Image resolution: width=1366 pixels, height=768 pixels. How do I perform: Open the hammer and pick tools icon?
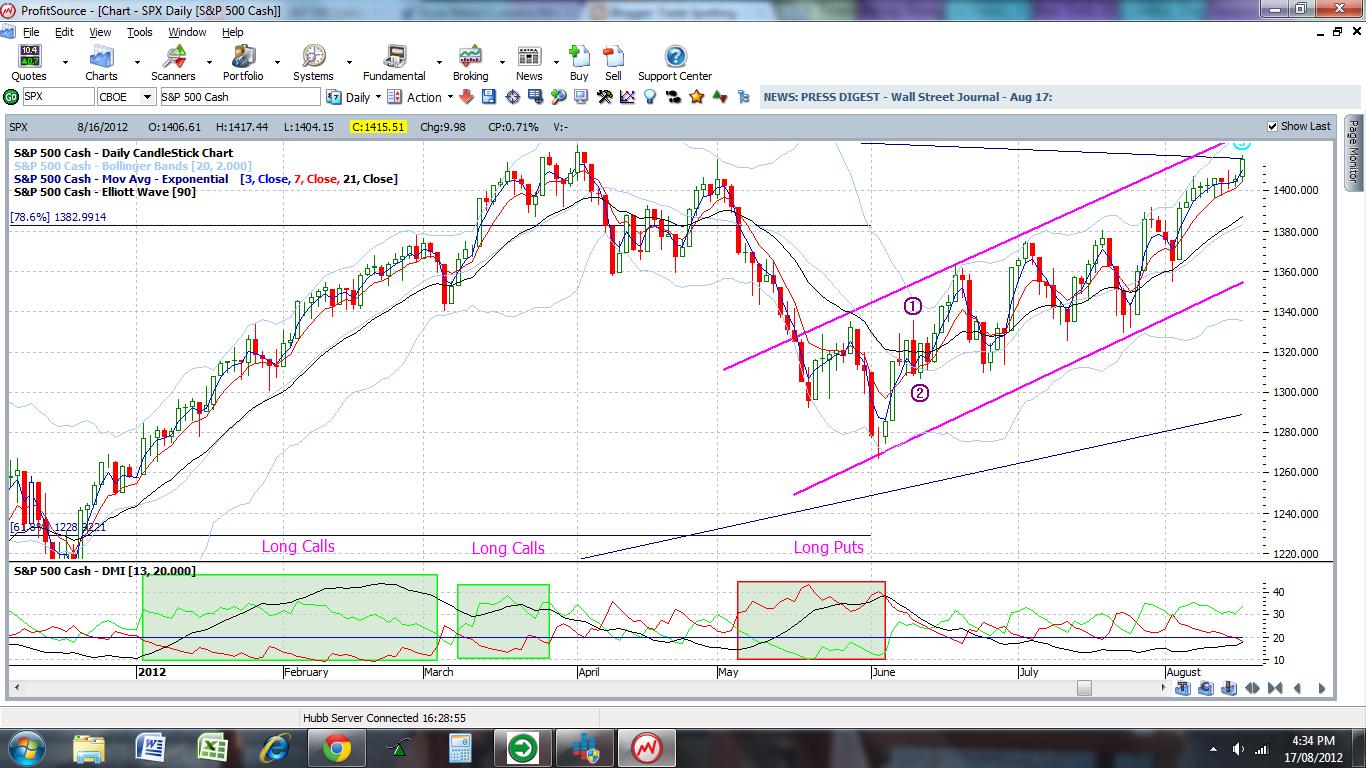pos(604,97)
